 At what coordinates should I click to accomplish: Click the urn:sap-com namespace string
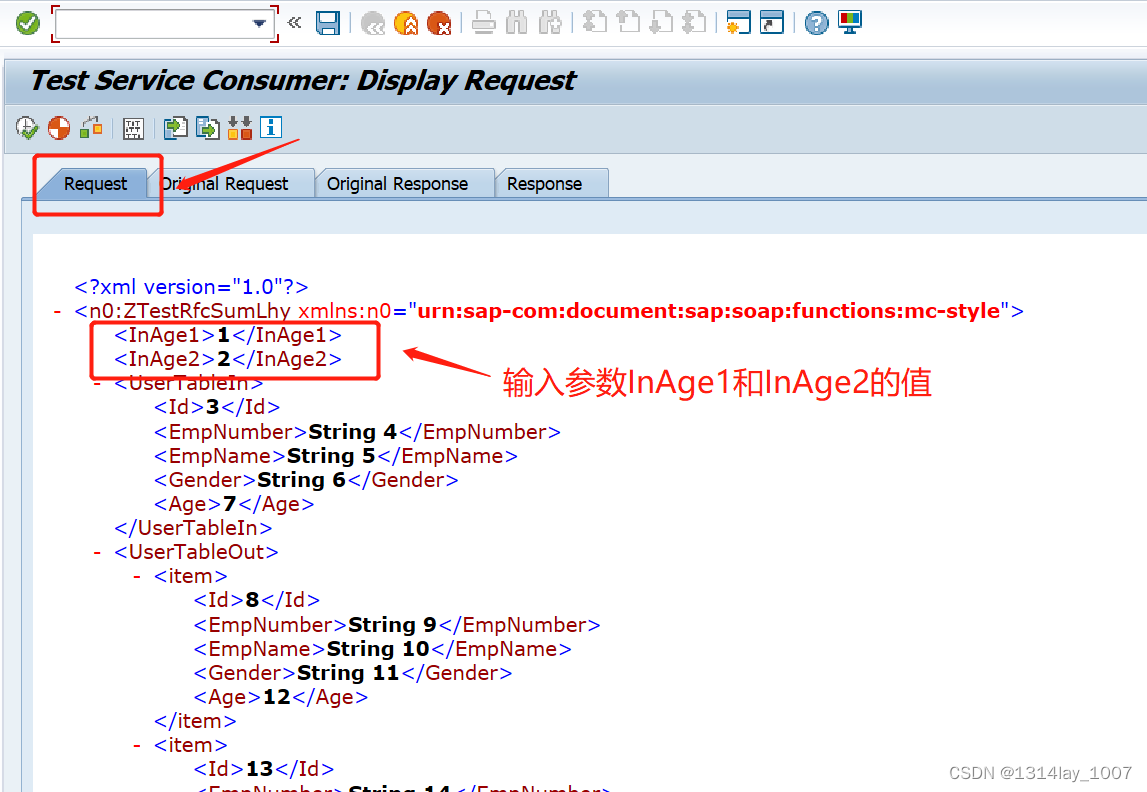708,311
